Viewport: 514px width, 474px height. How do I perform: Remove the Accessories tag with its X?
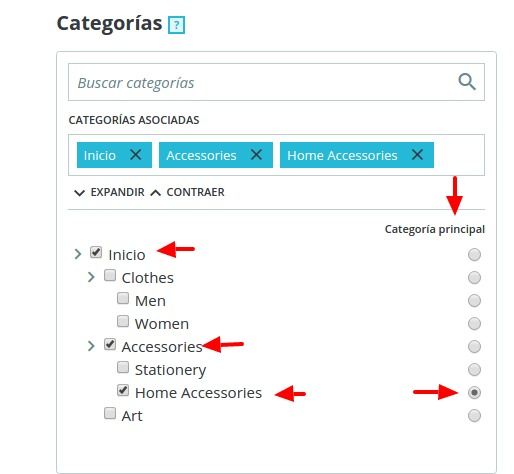click(x=256, y=155)
